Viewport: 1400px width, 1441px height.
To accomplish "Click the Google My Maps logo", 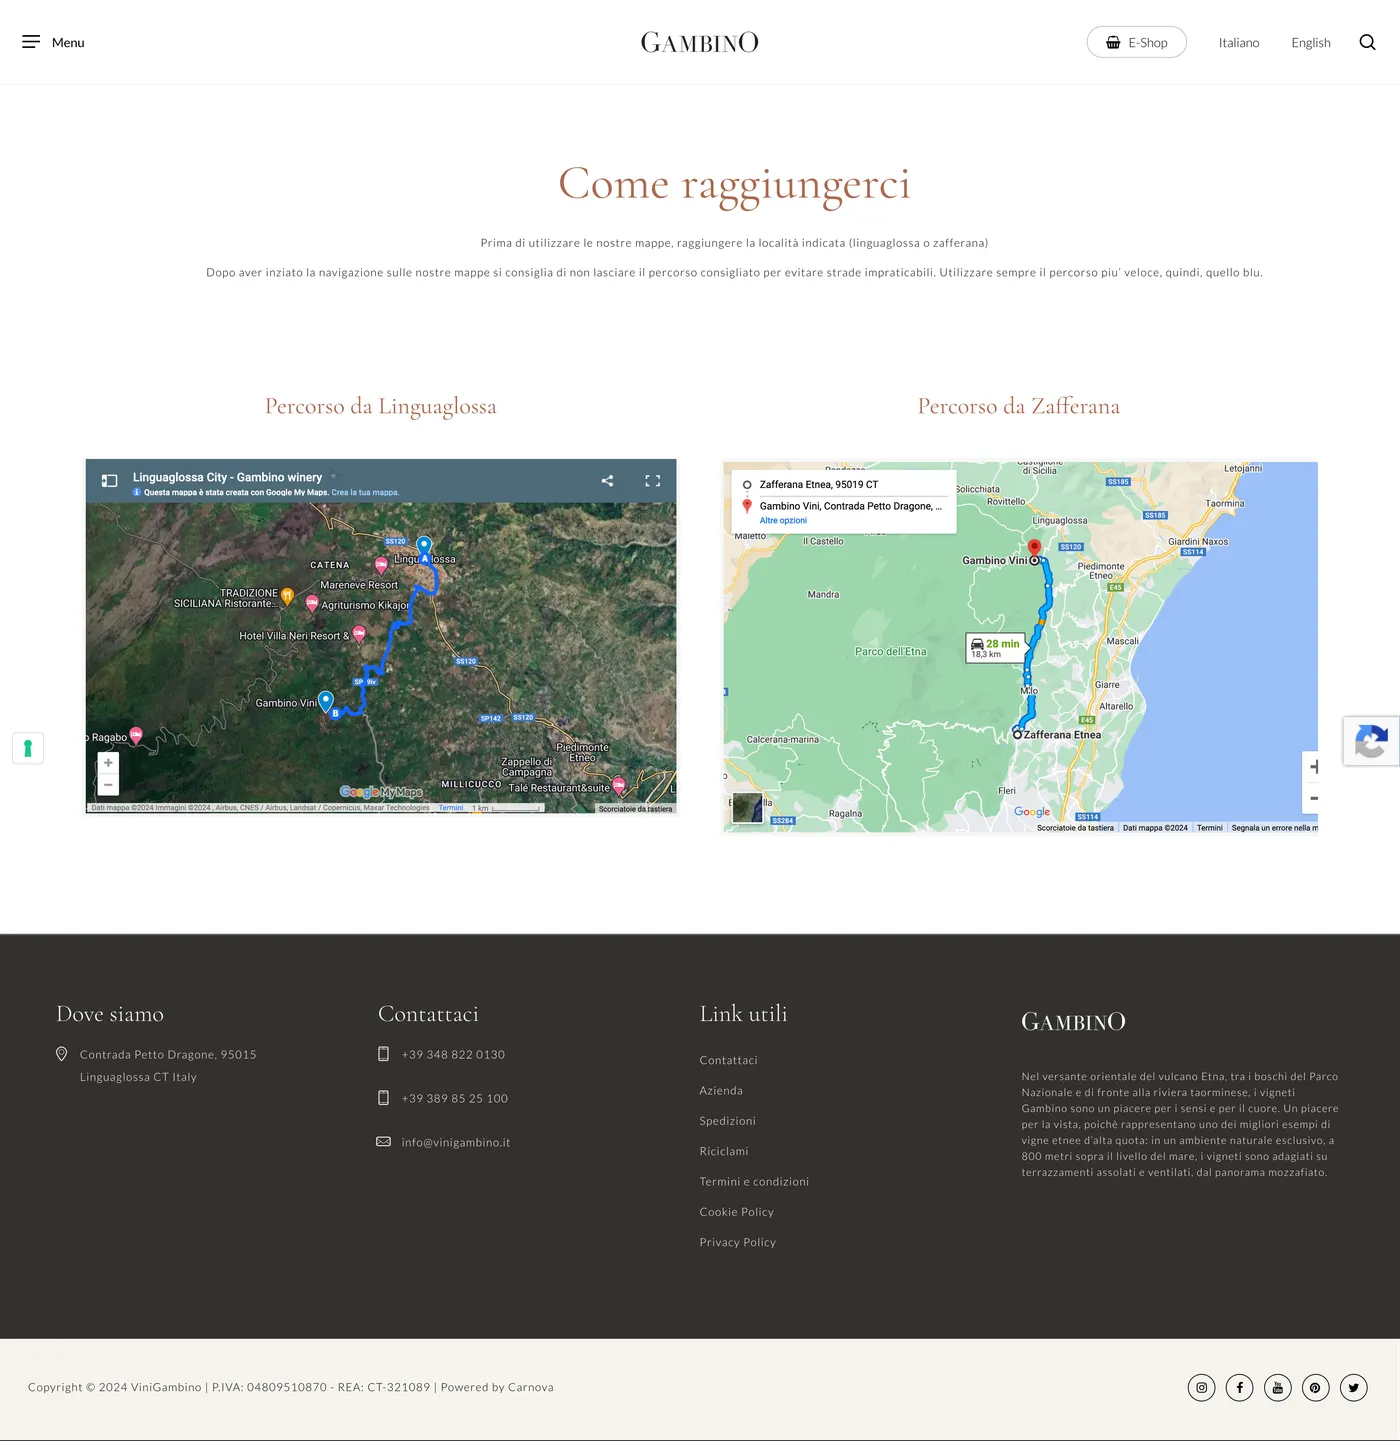I will pos(381,792).
